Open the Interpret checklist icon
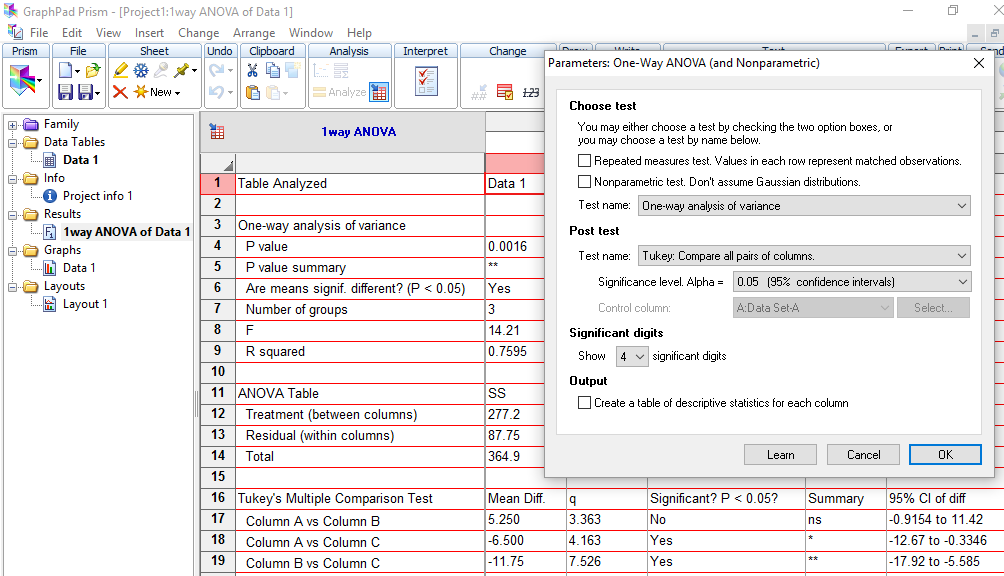The height and width of the screenshot is (576, 1004). [426, 81]
